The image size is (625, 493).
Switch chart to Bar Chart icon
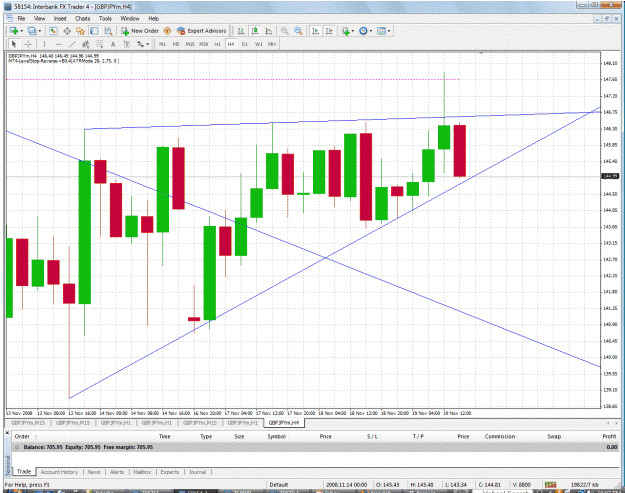241,31
